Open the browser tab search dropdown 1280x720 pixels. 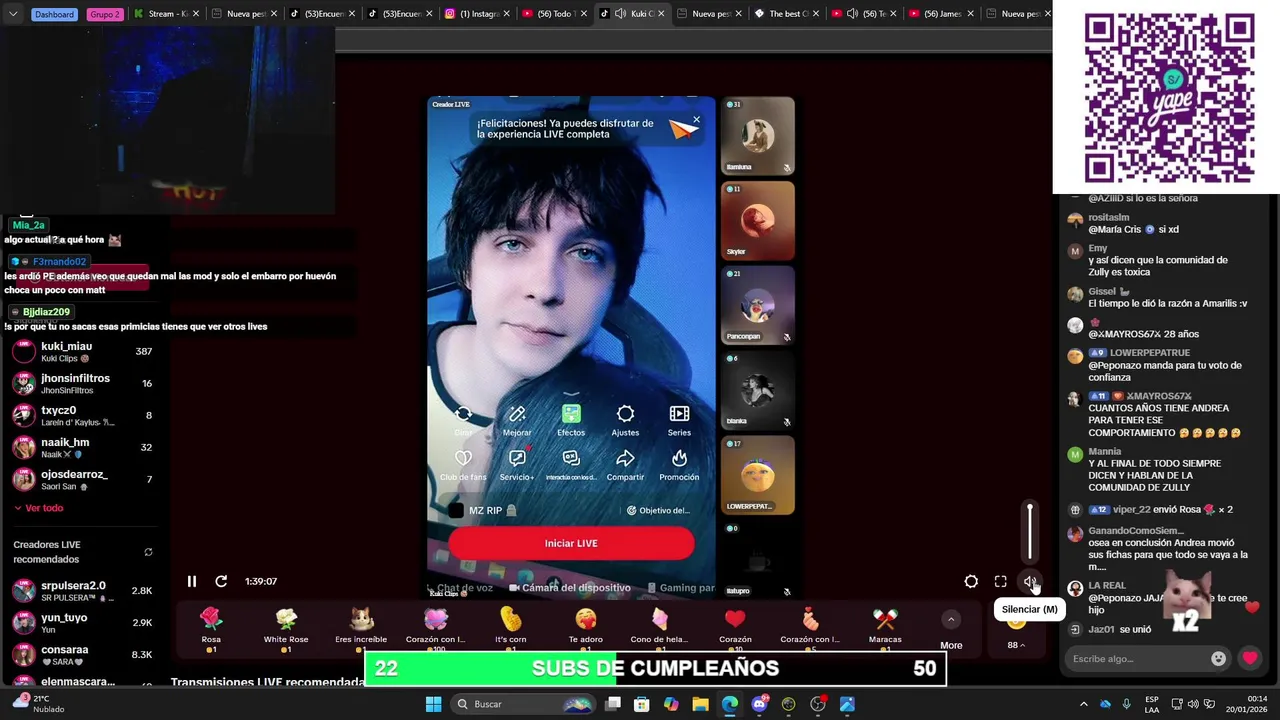(11, 14)
